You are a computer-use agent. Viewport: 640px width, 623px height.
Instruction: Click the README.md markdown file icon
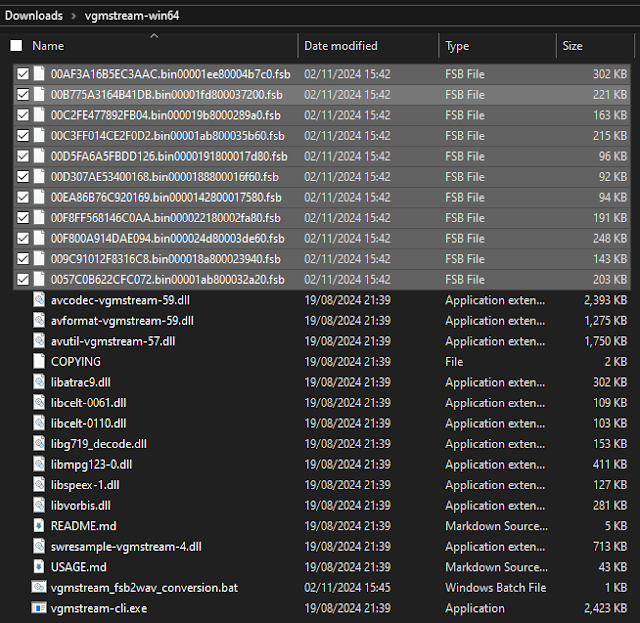click(39, 525)
